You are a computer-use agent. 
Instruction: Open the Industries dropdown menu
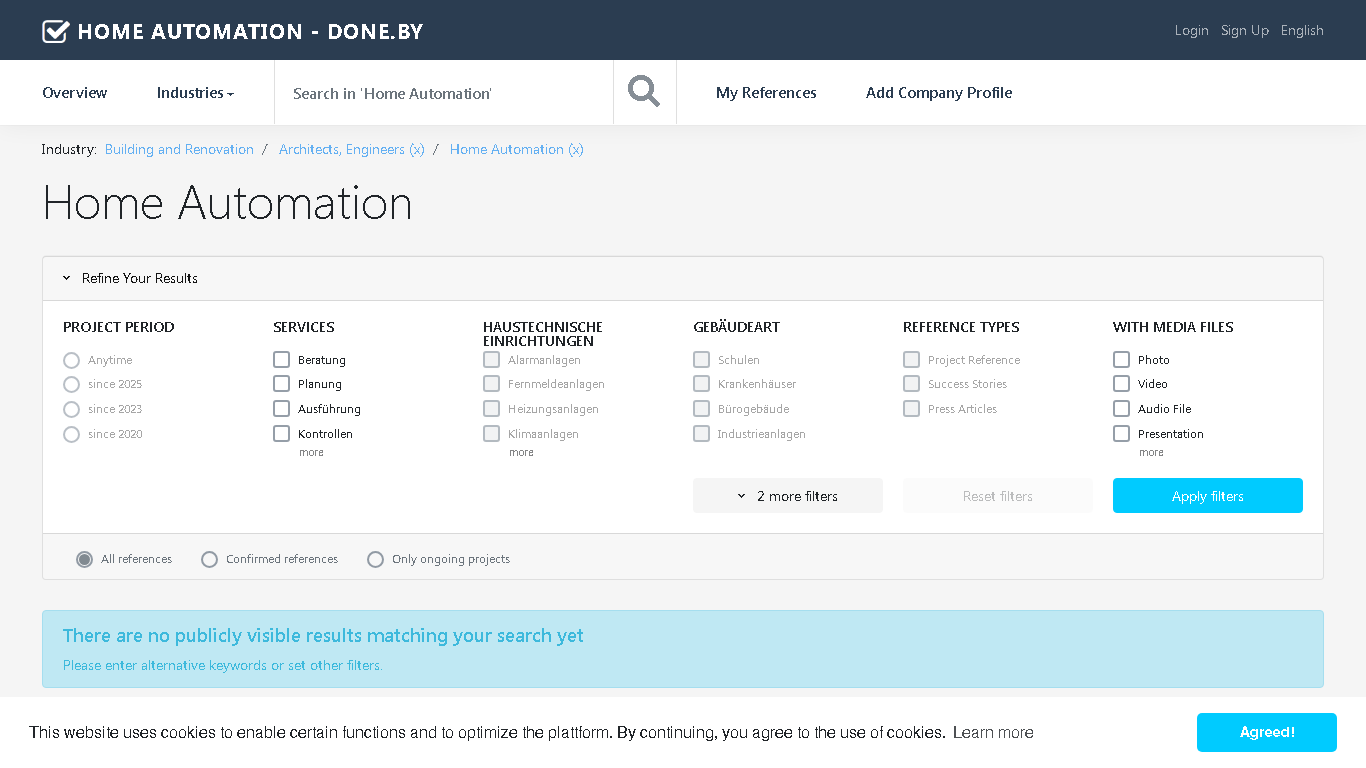click(x=195, y=93)
